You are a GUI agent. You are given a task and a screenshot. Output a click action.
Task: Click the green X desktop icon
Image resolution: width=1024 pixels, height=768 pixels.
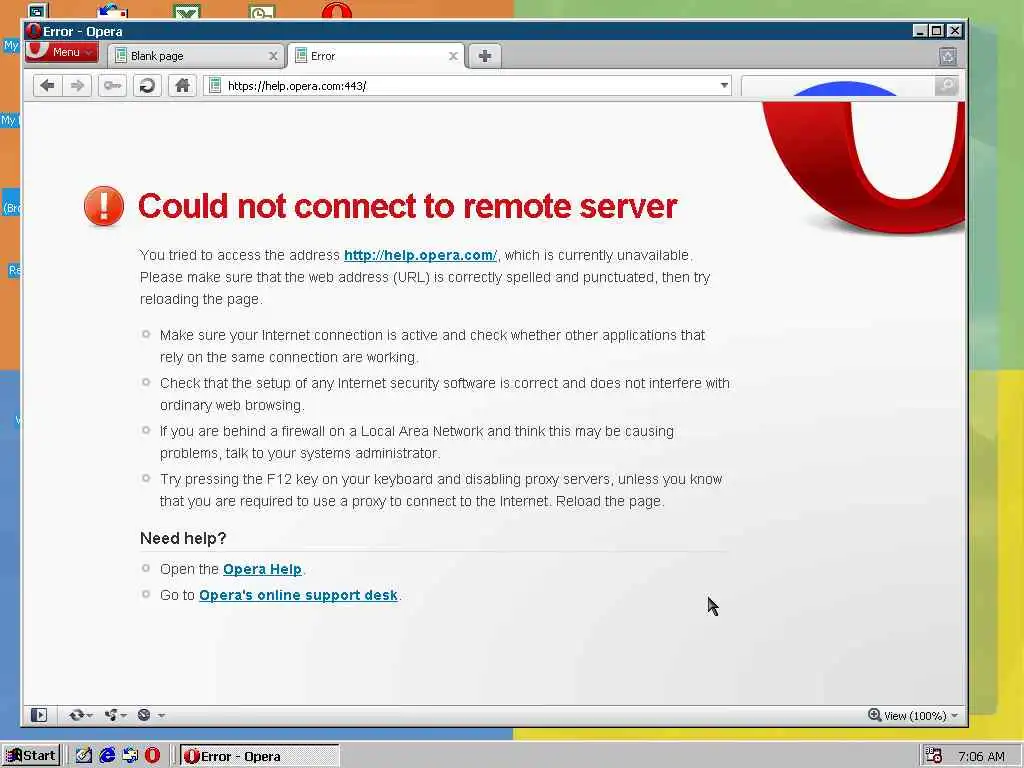(x=187, y=12)
